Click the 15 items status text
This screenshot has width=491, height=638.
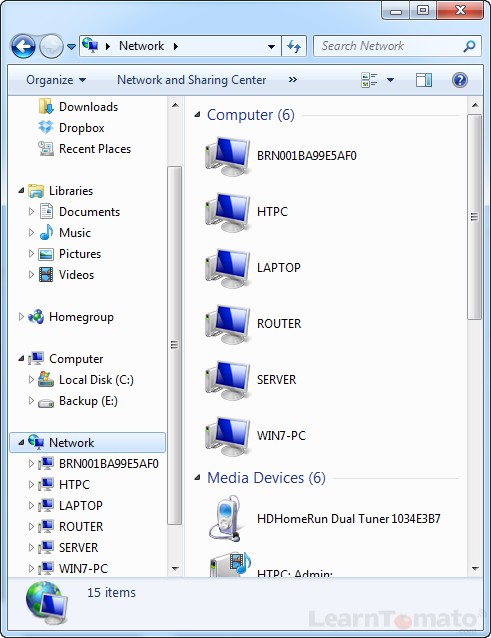pos(111,592)
